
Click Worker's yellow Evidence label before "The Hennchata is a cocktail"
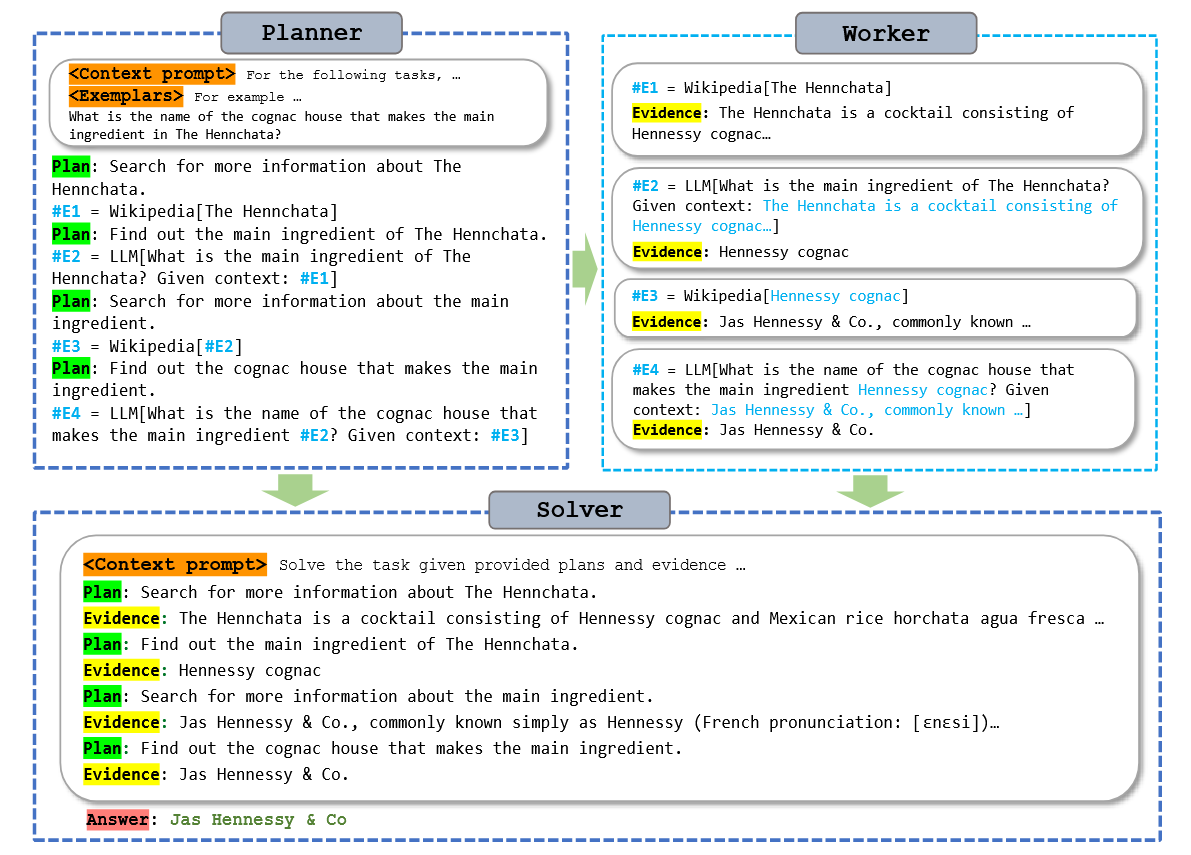(x=667, y=113)
